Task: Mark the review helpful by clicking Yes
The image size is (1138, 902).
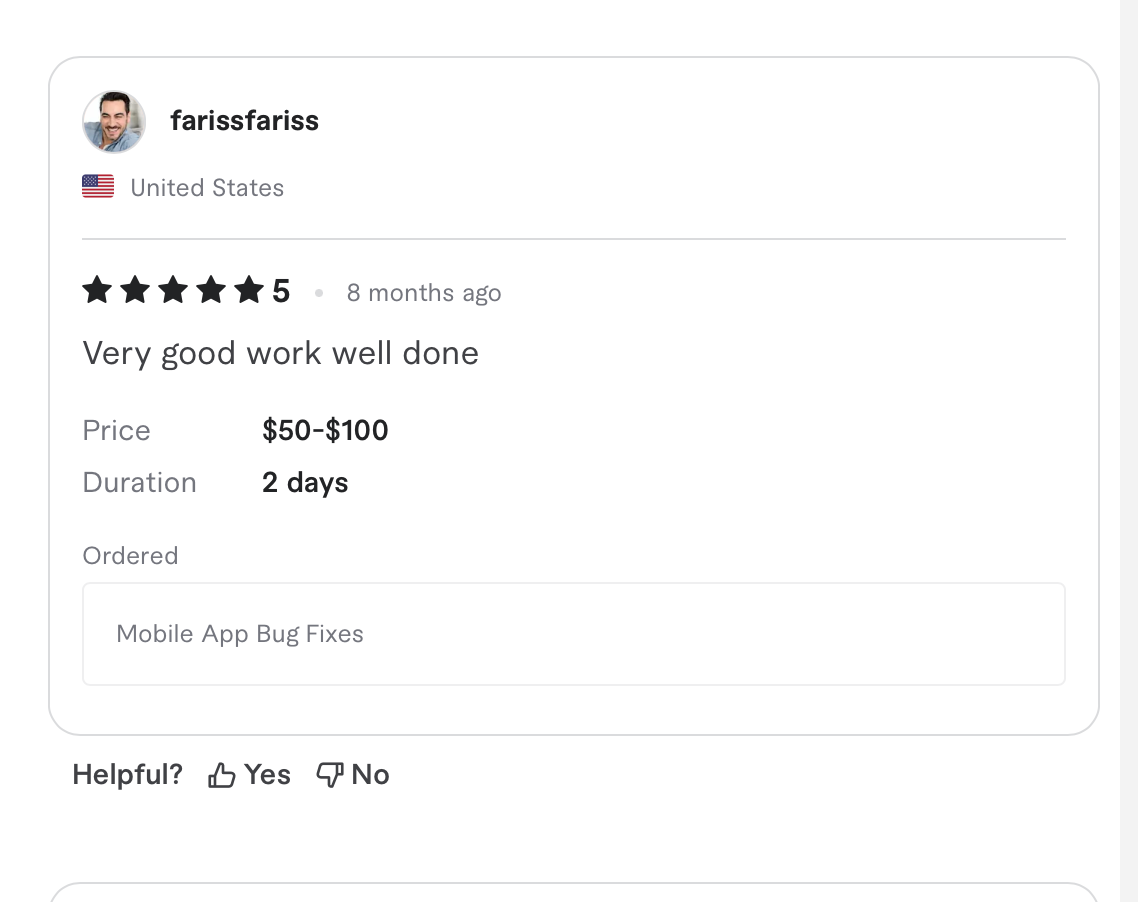Action: click(266, 774)
